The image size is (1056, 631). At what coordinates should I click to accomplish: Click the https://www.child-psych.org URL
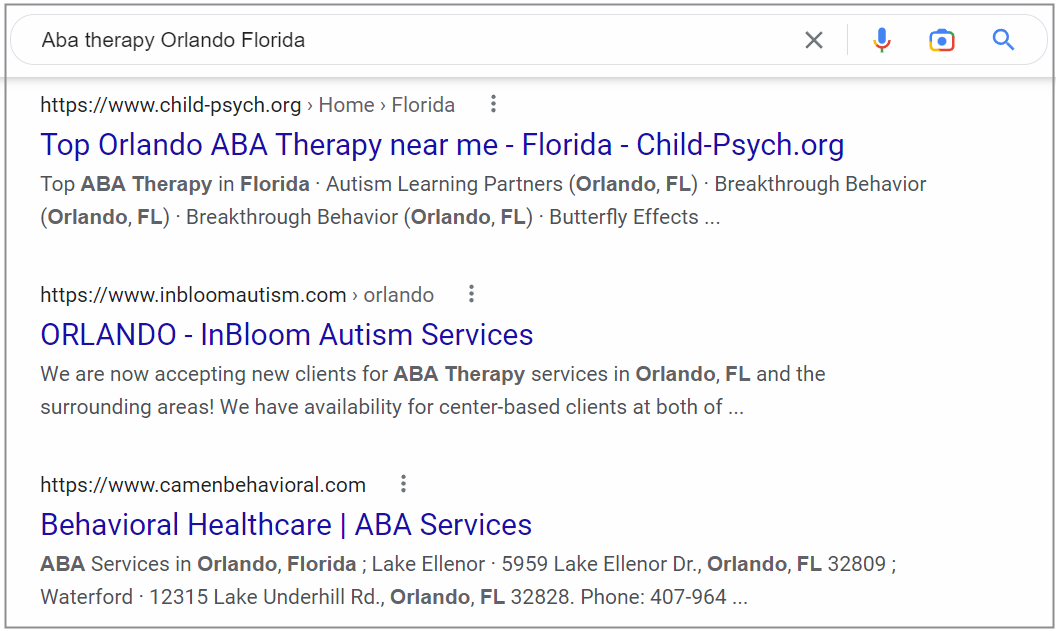click(x=170, y=104)
